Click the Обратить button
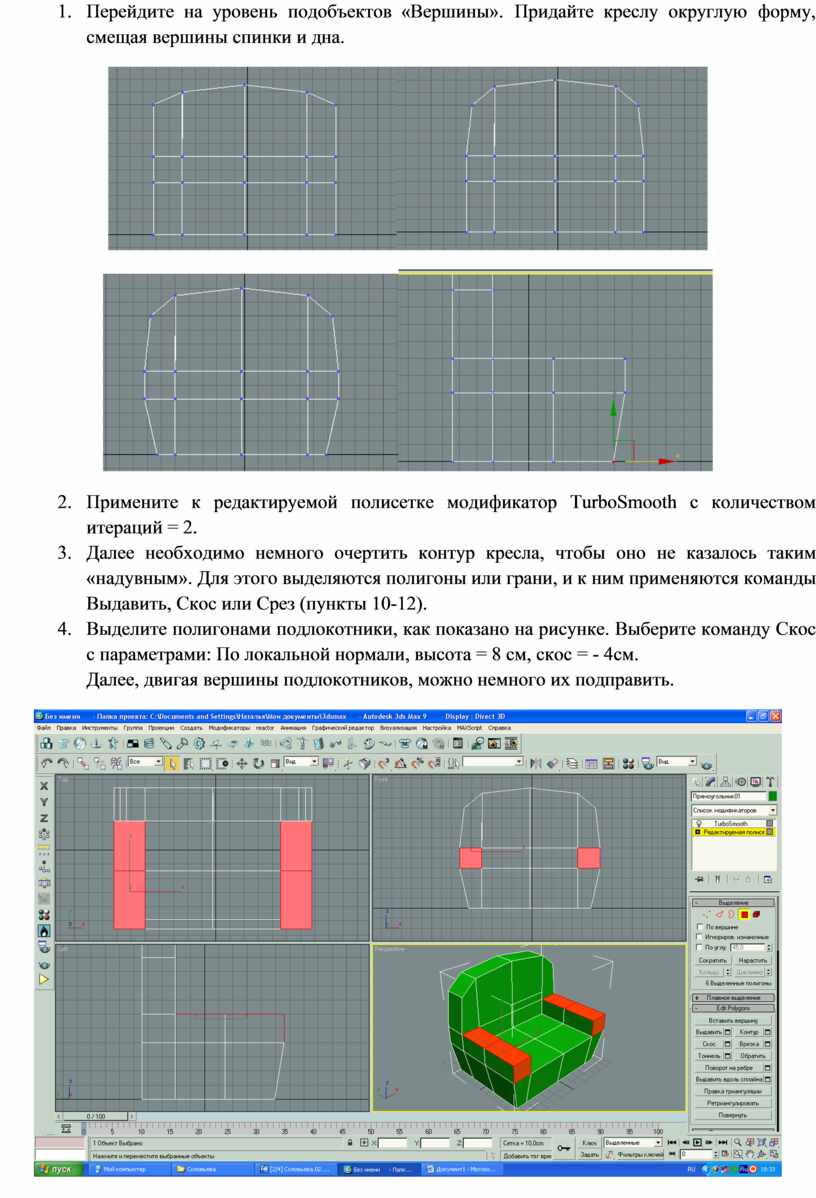816x1198 pixels. point(753,1056)
